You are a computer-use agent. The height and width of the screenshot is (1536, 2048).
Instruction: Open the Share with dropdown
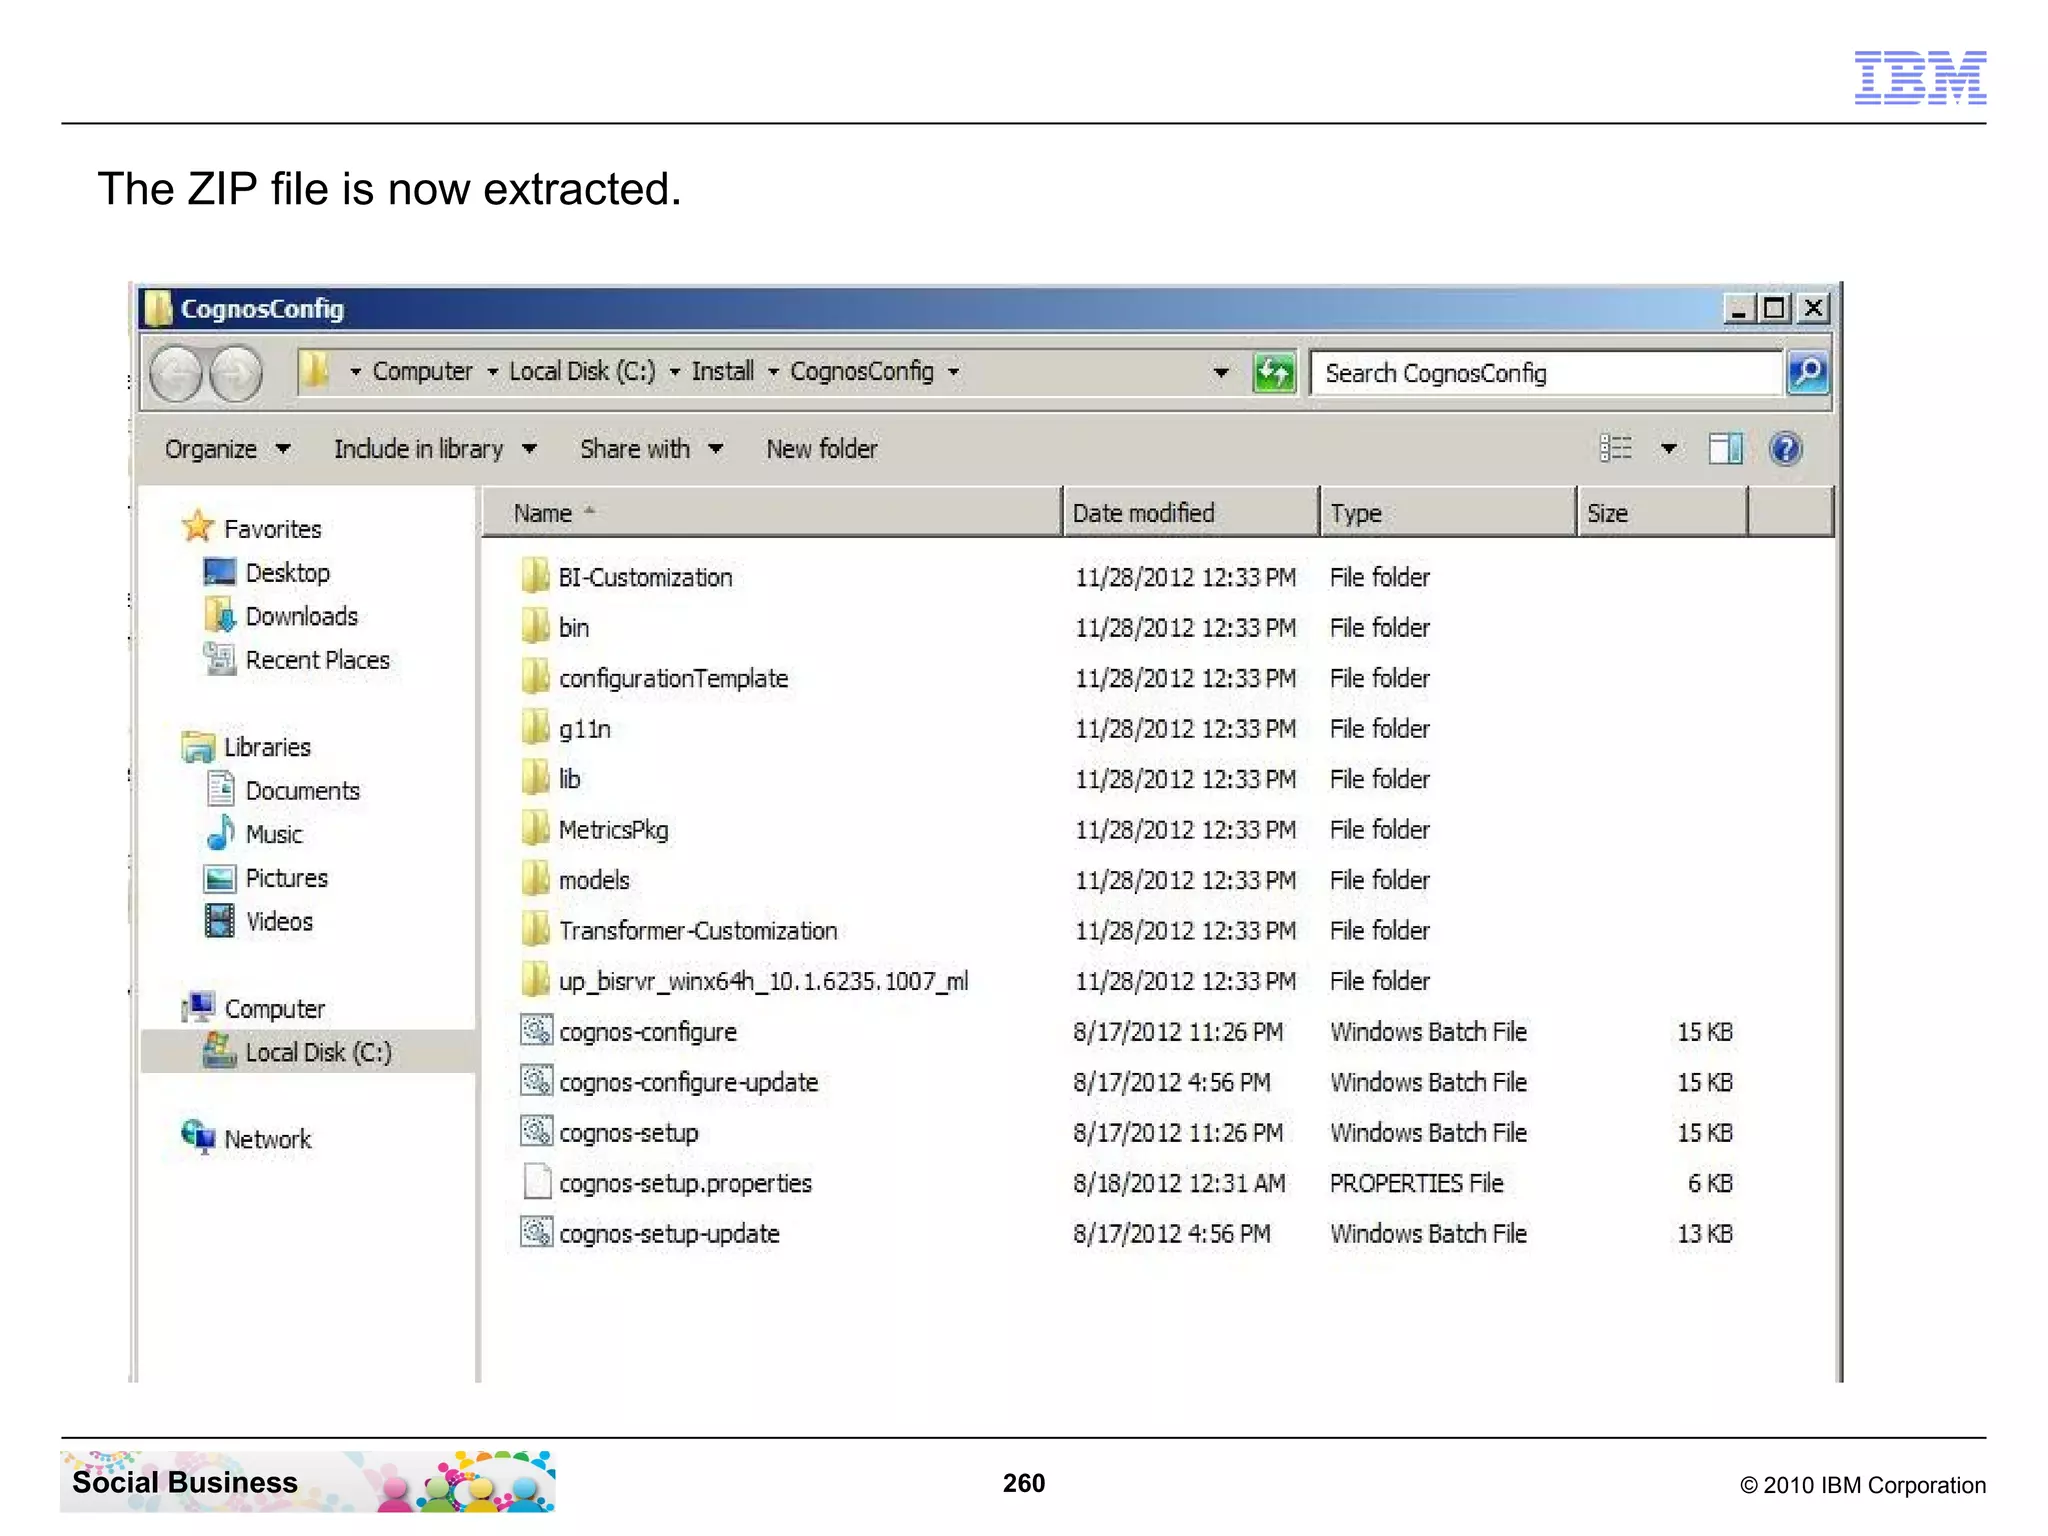coord(651,449)
